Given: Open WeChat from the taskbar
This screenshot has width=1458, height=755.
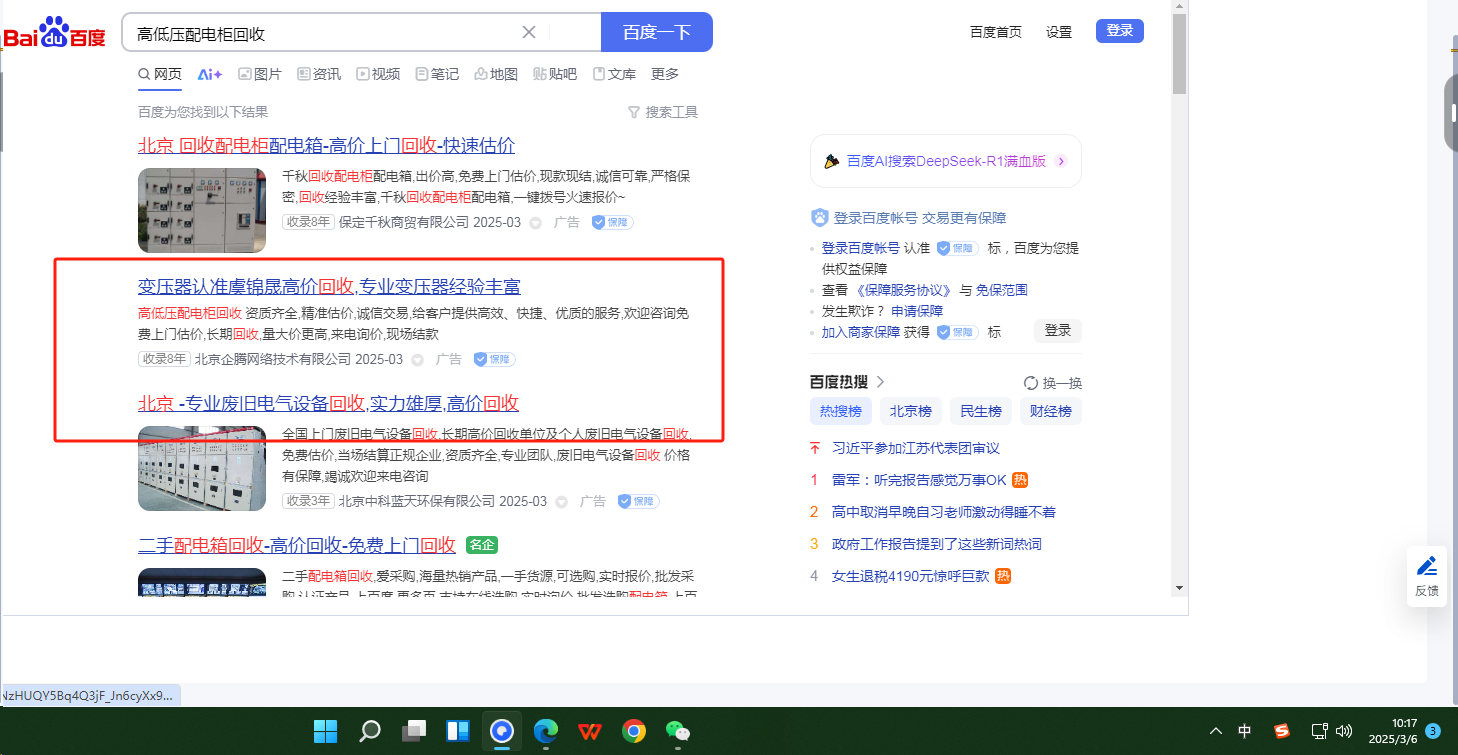Looking at the screenshot, I should point(679,731).
